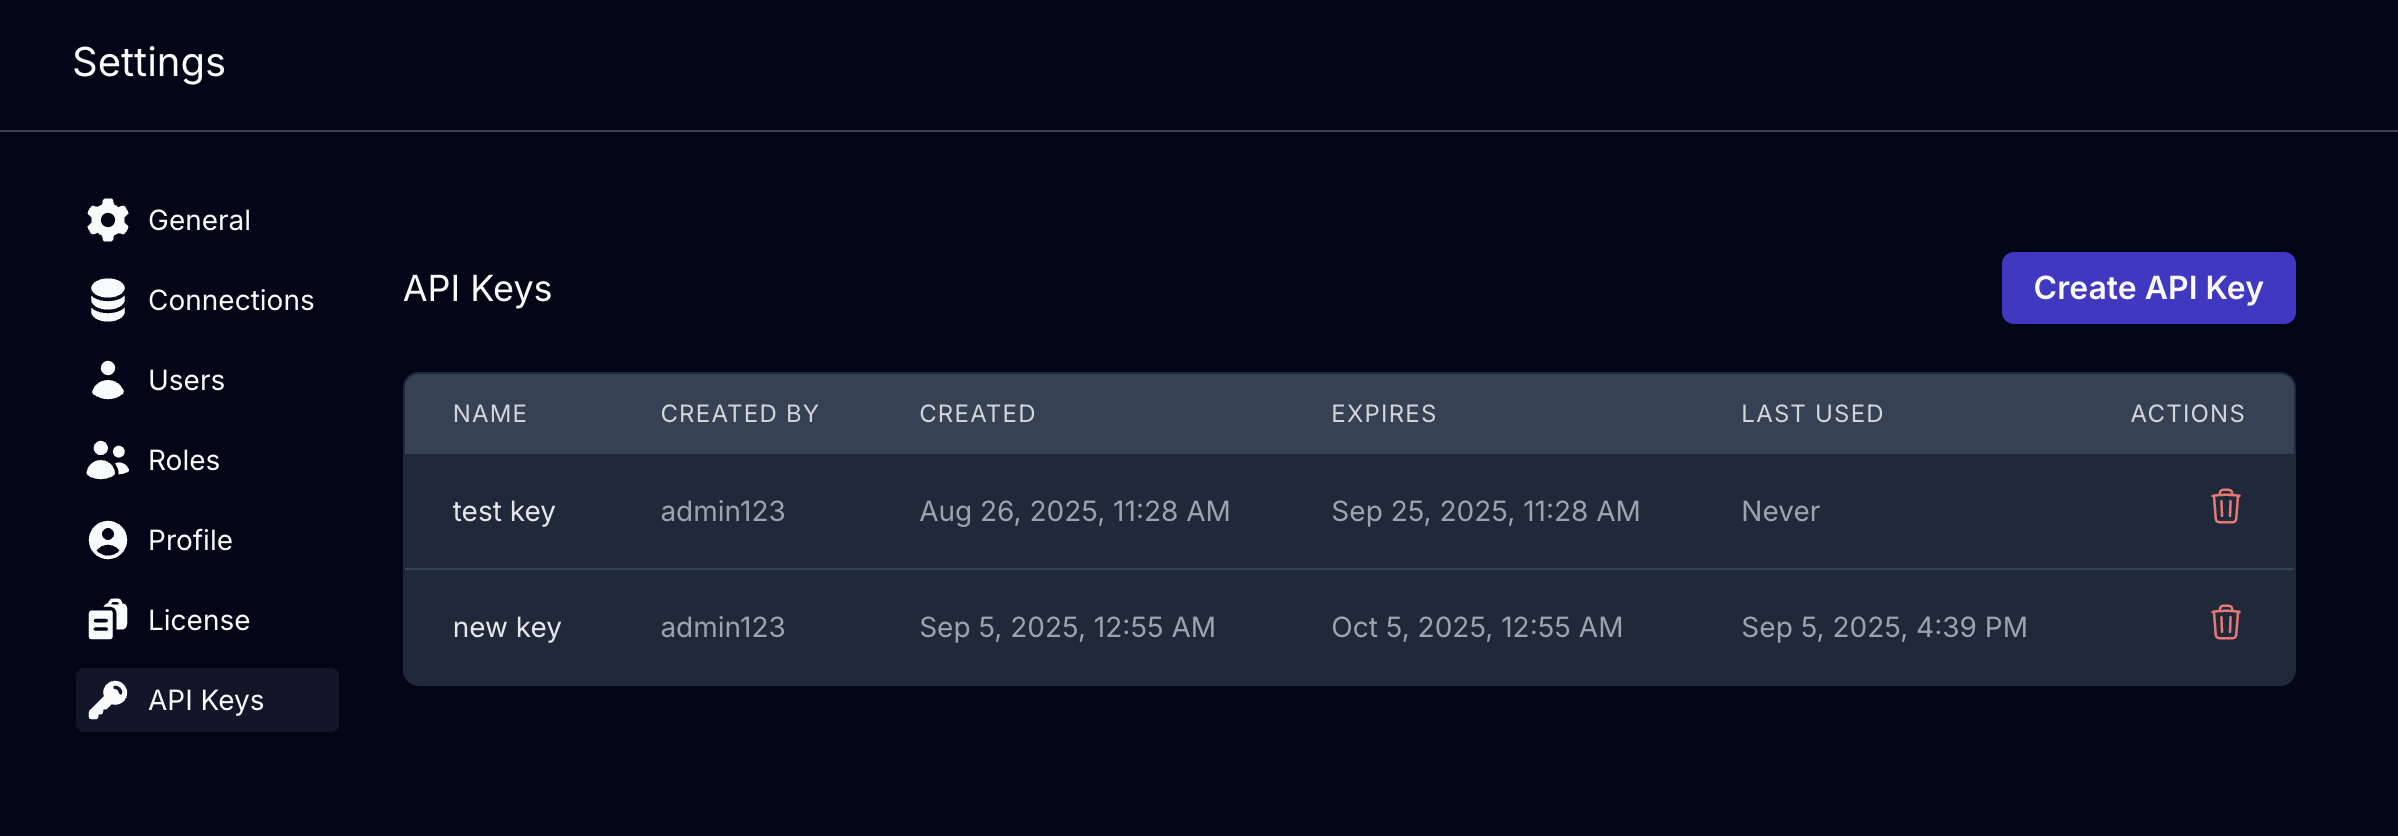Click the Create API Key button
The width and height of the screenshot is (2398, 836).
click(2148, 288)
